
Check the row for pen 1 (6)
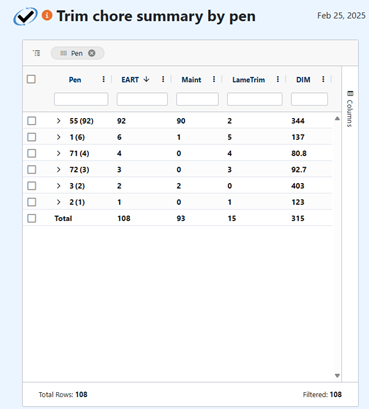point(32,137)
